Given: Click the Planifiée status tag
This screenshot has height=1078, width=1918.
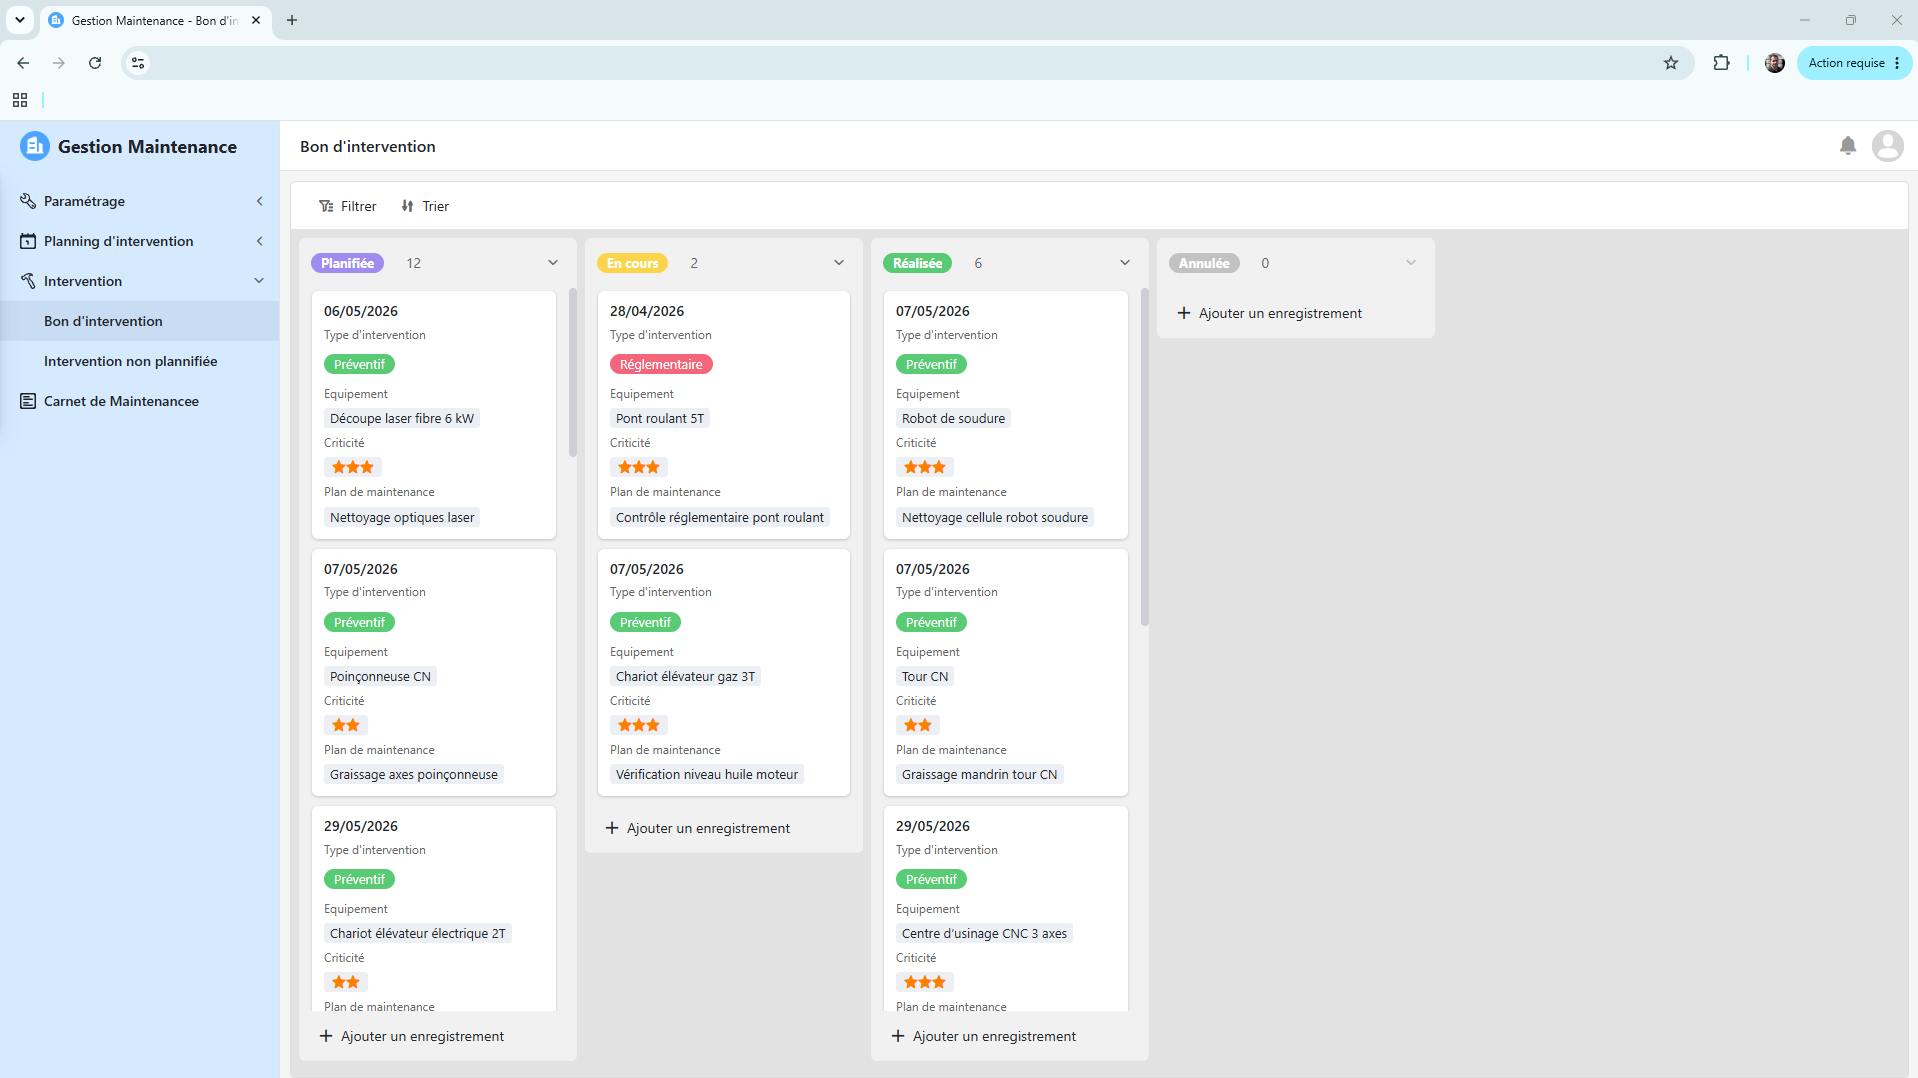Looking at the screenshot, I should click(347, 263).
